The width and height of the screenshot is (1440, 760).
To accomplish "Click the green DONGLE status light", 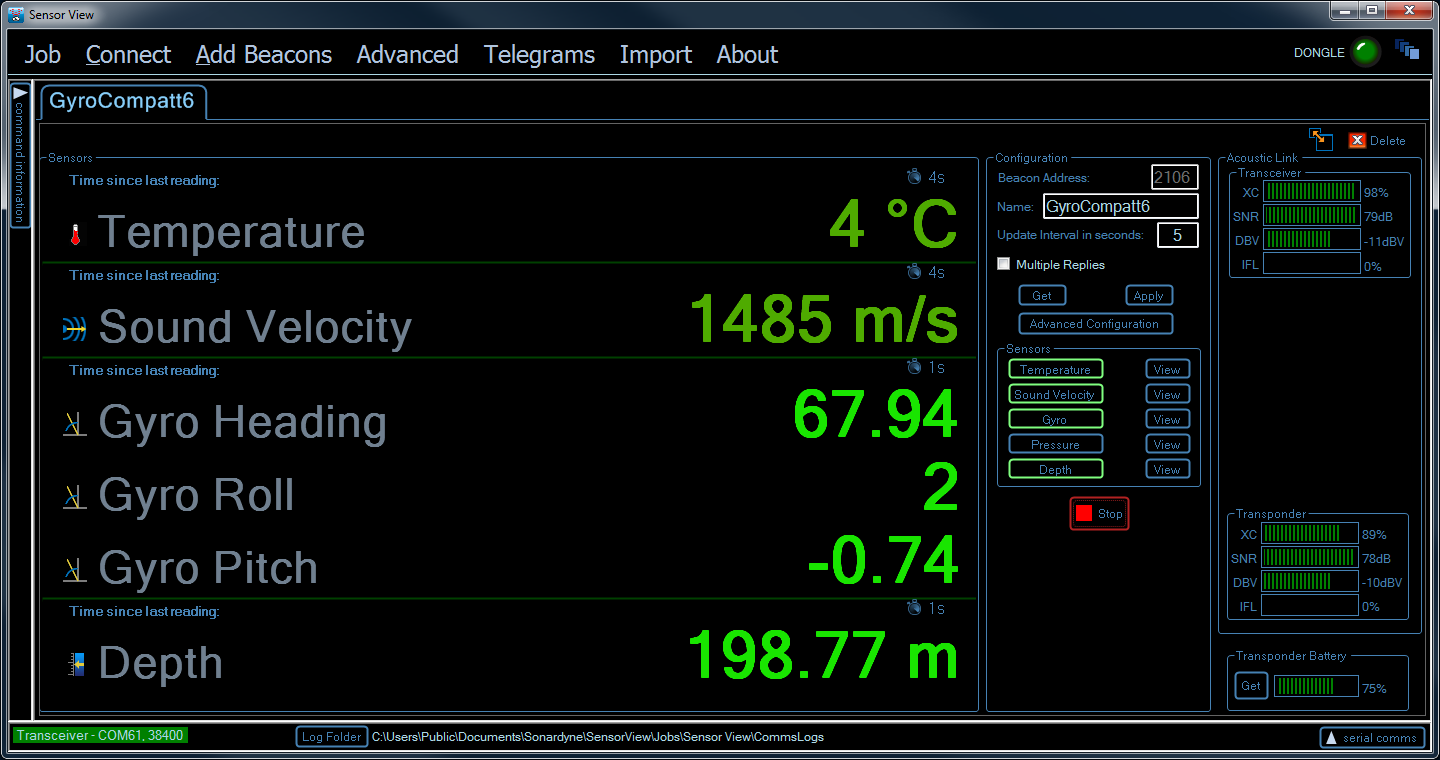I will (x=1365, y=51).
